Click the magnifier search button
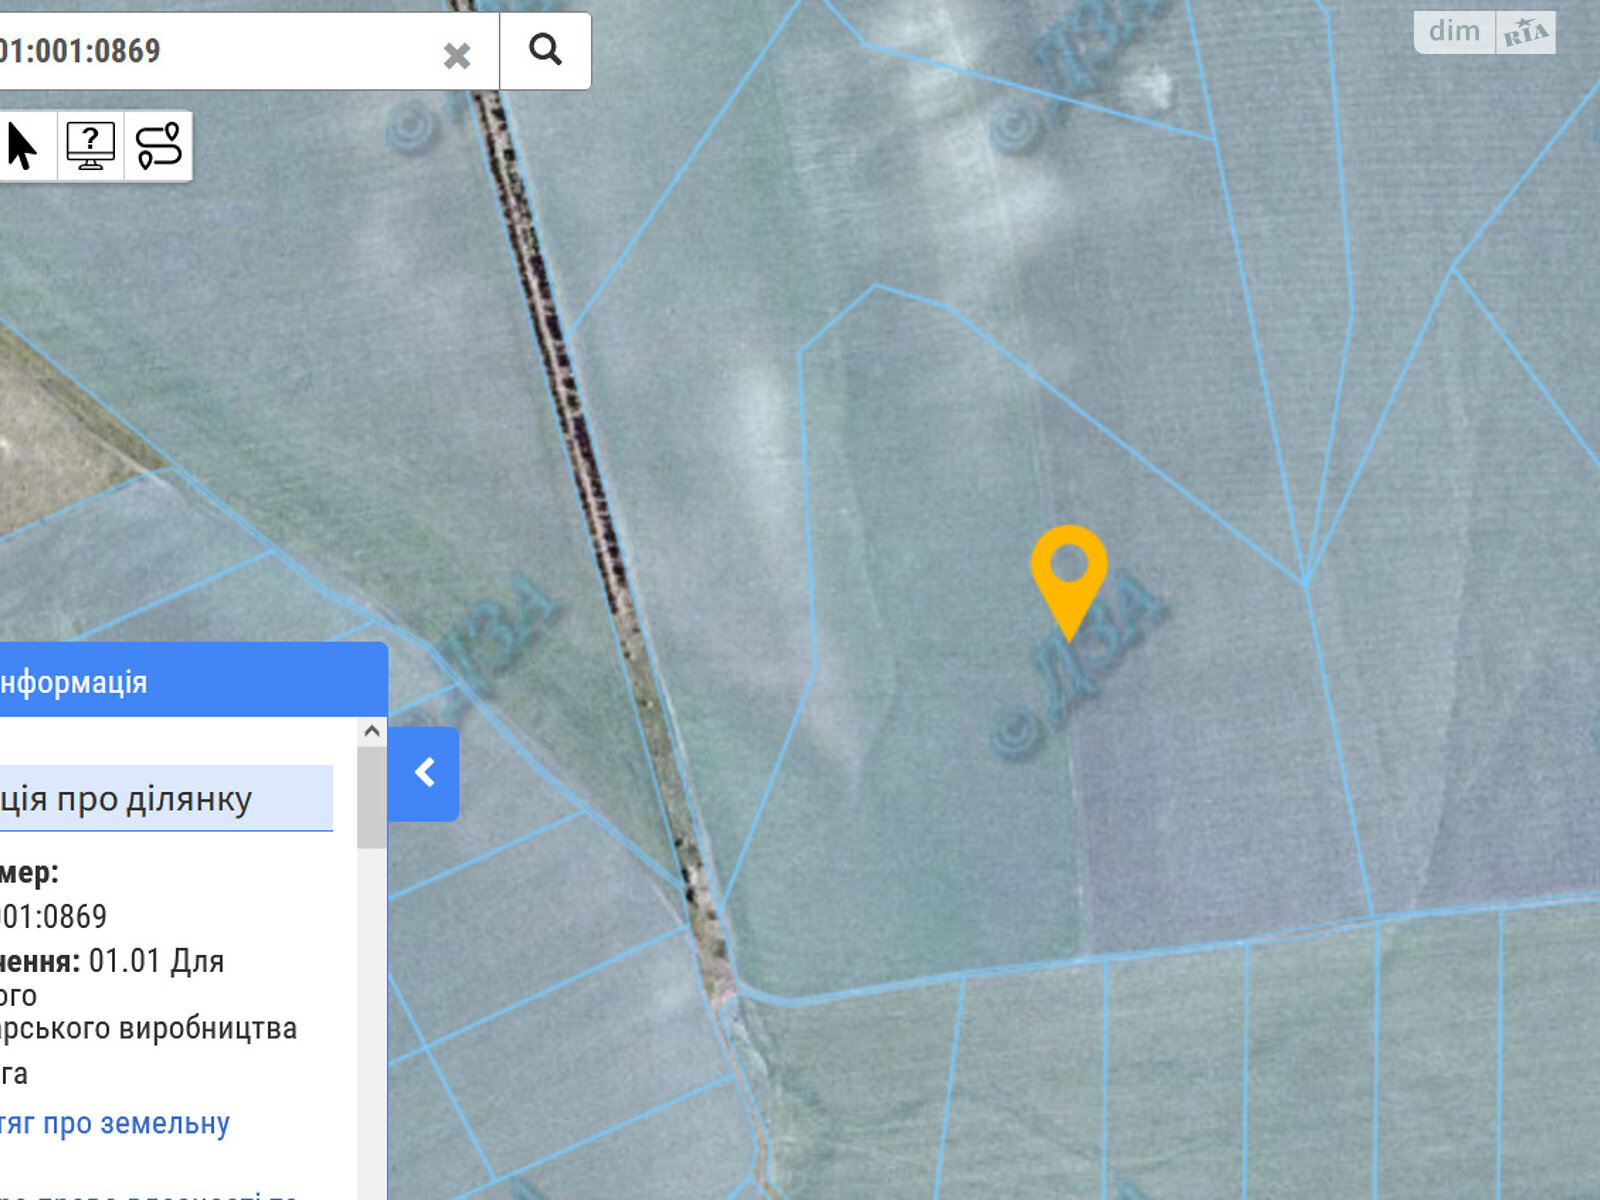The width and height of the screenshot is (1600, 1200). (x=545, y=50)
